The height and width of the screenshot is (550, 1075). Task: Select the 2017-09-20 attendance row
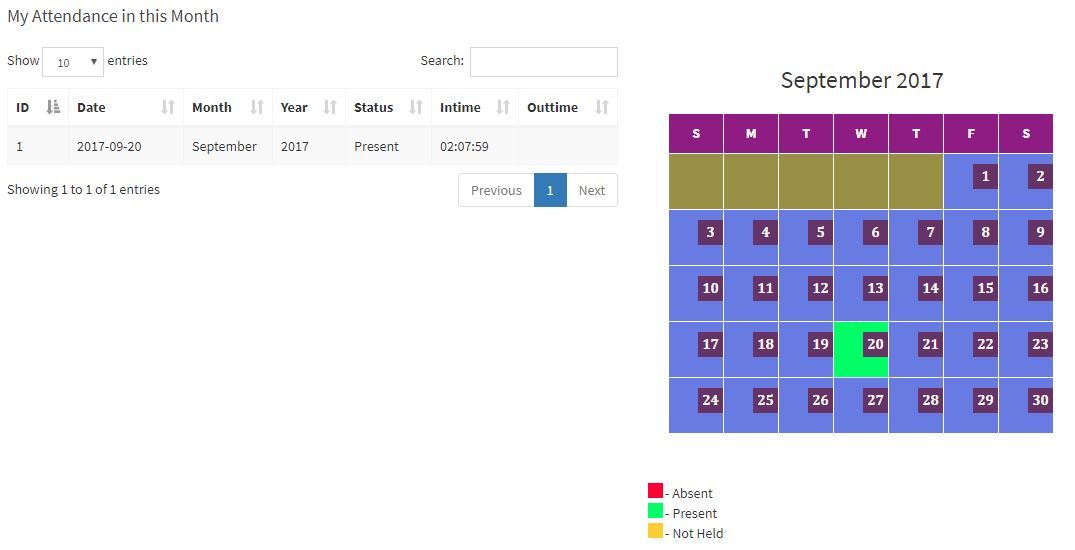[312, 146]
